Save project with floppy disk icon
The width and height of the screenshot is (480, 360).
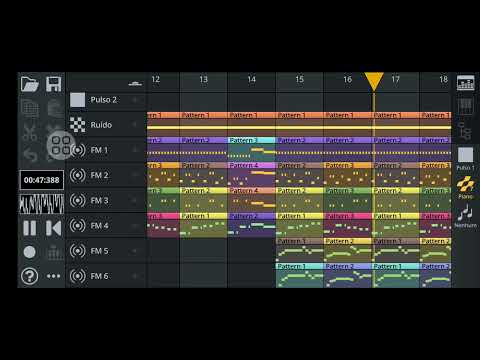click(x=54, y=84)
